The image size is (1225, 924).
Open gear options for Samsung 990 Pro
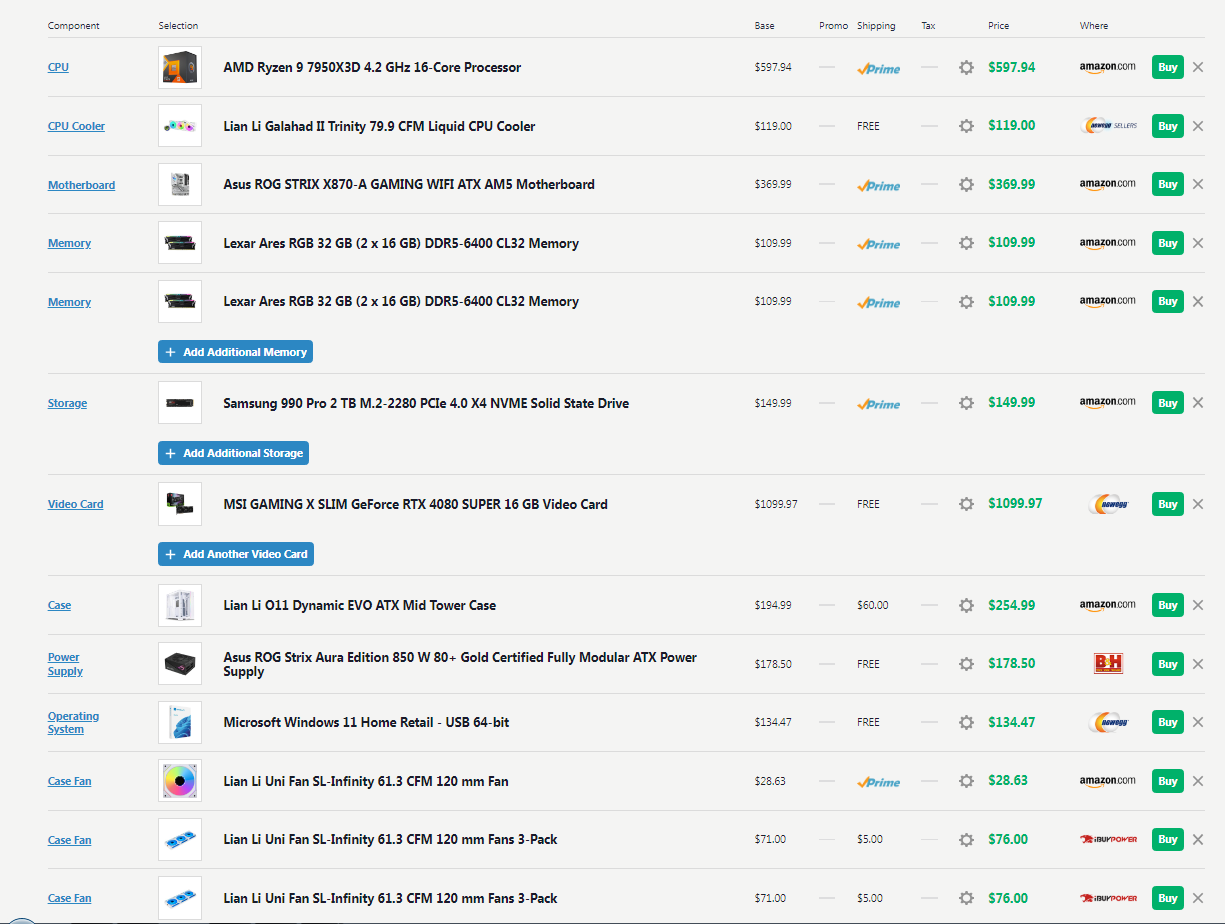pos(966,403)
